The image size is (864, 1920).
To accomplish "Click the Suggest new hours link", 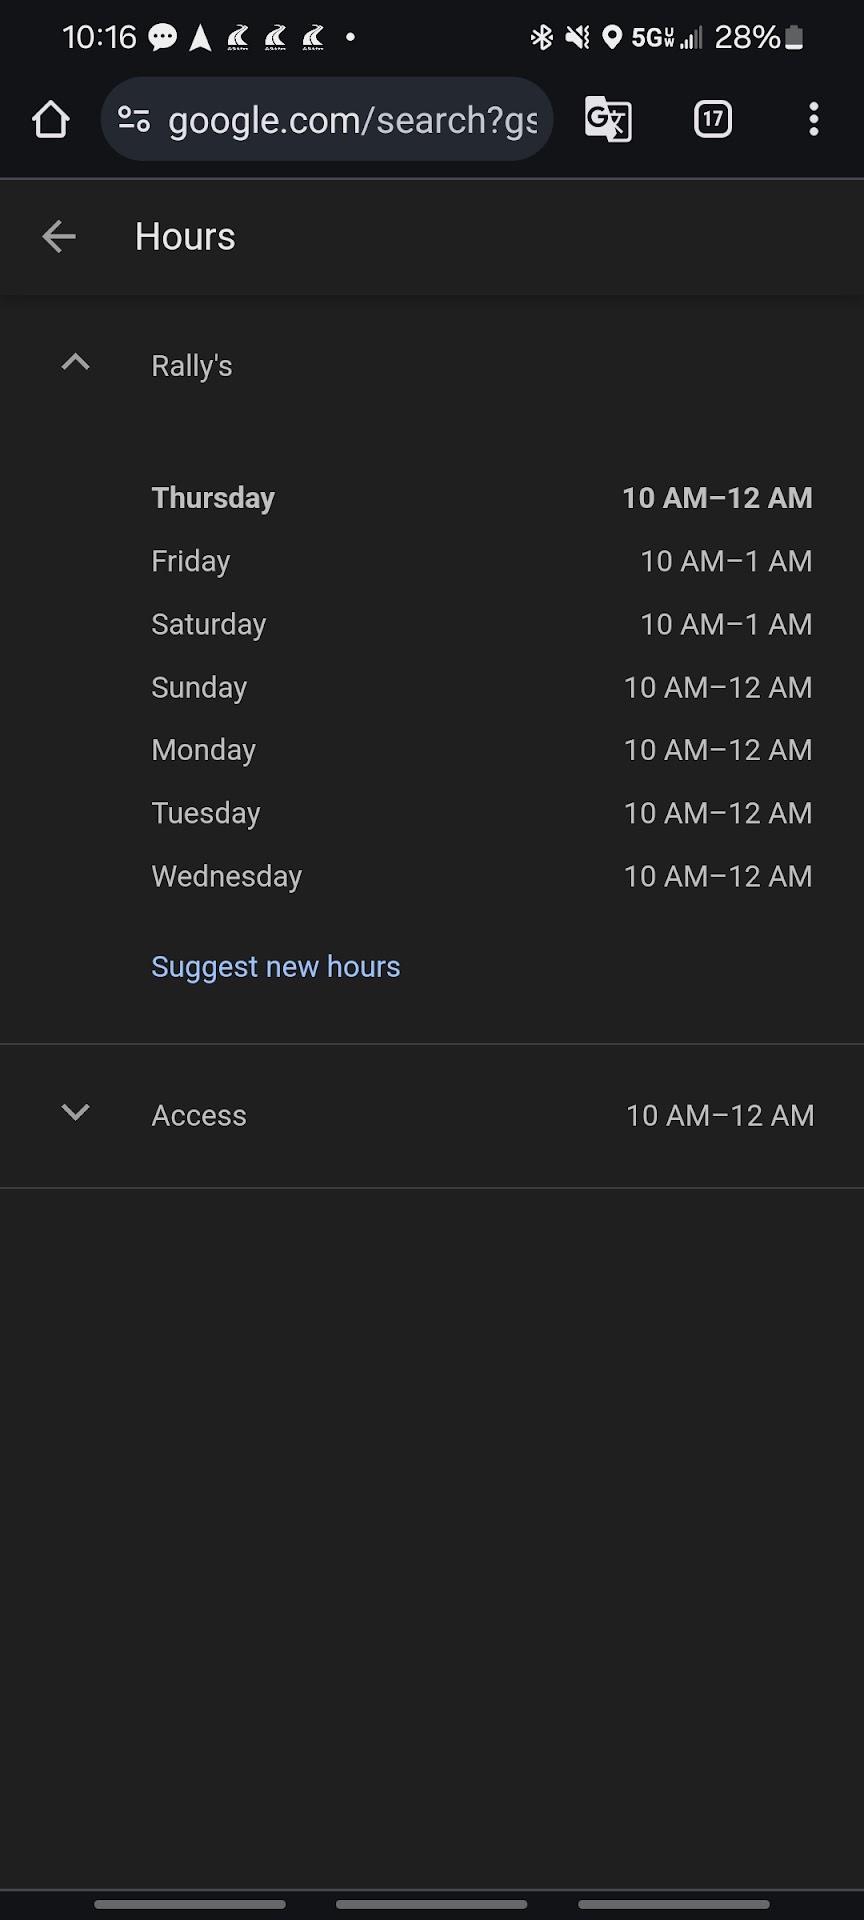I will tap(275, 967).
